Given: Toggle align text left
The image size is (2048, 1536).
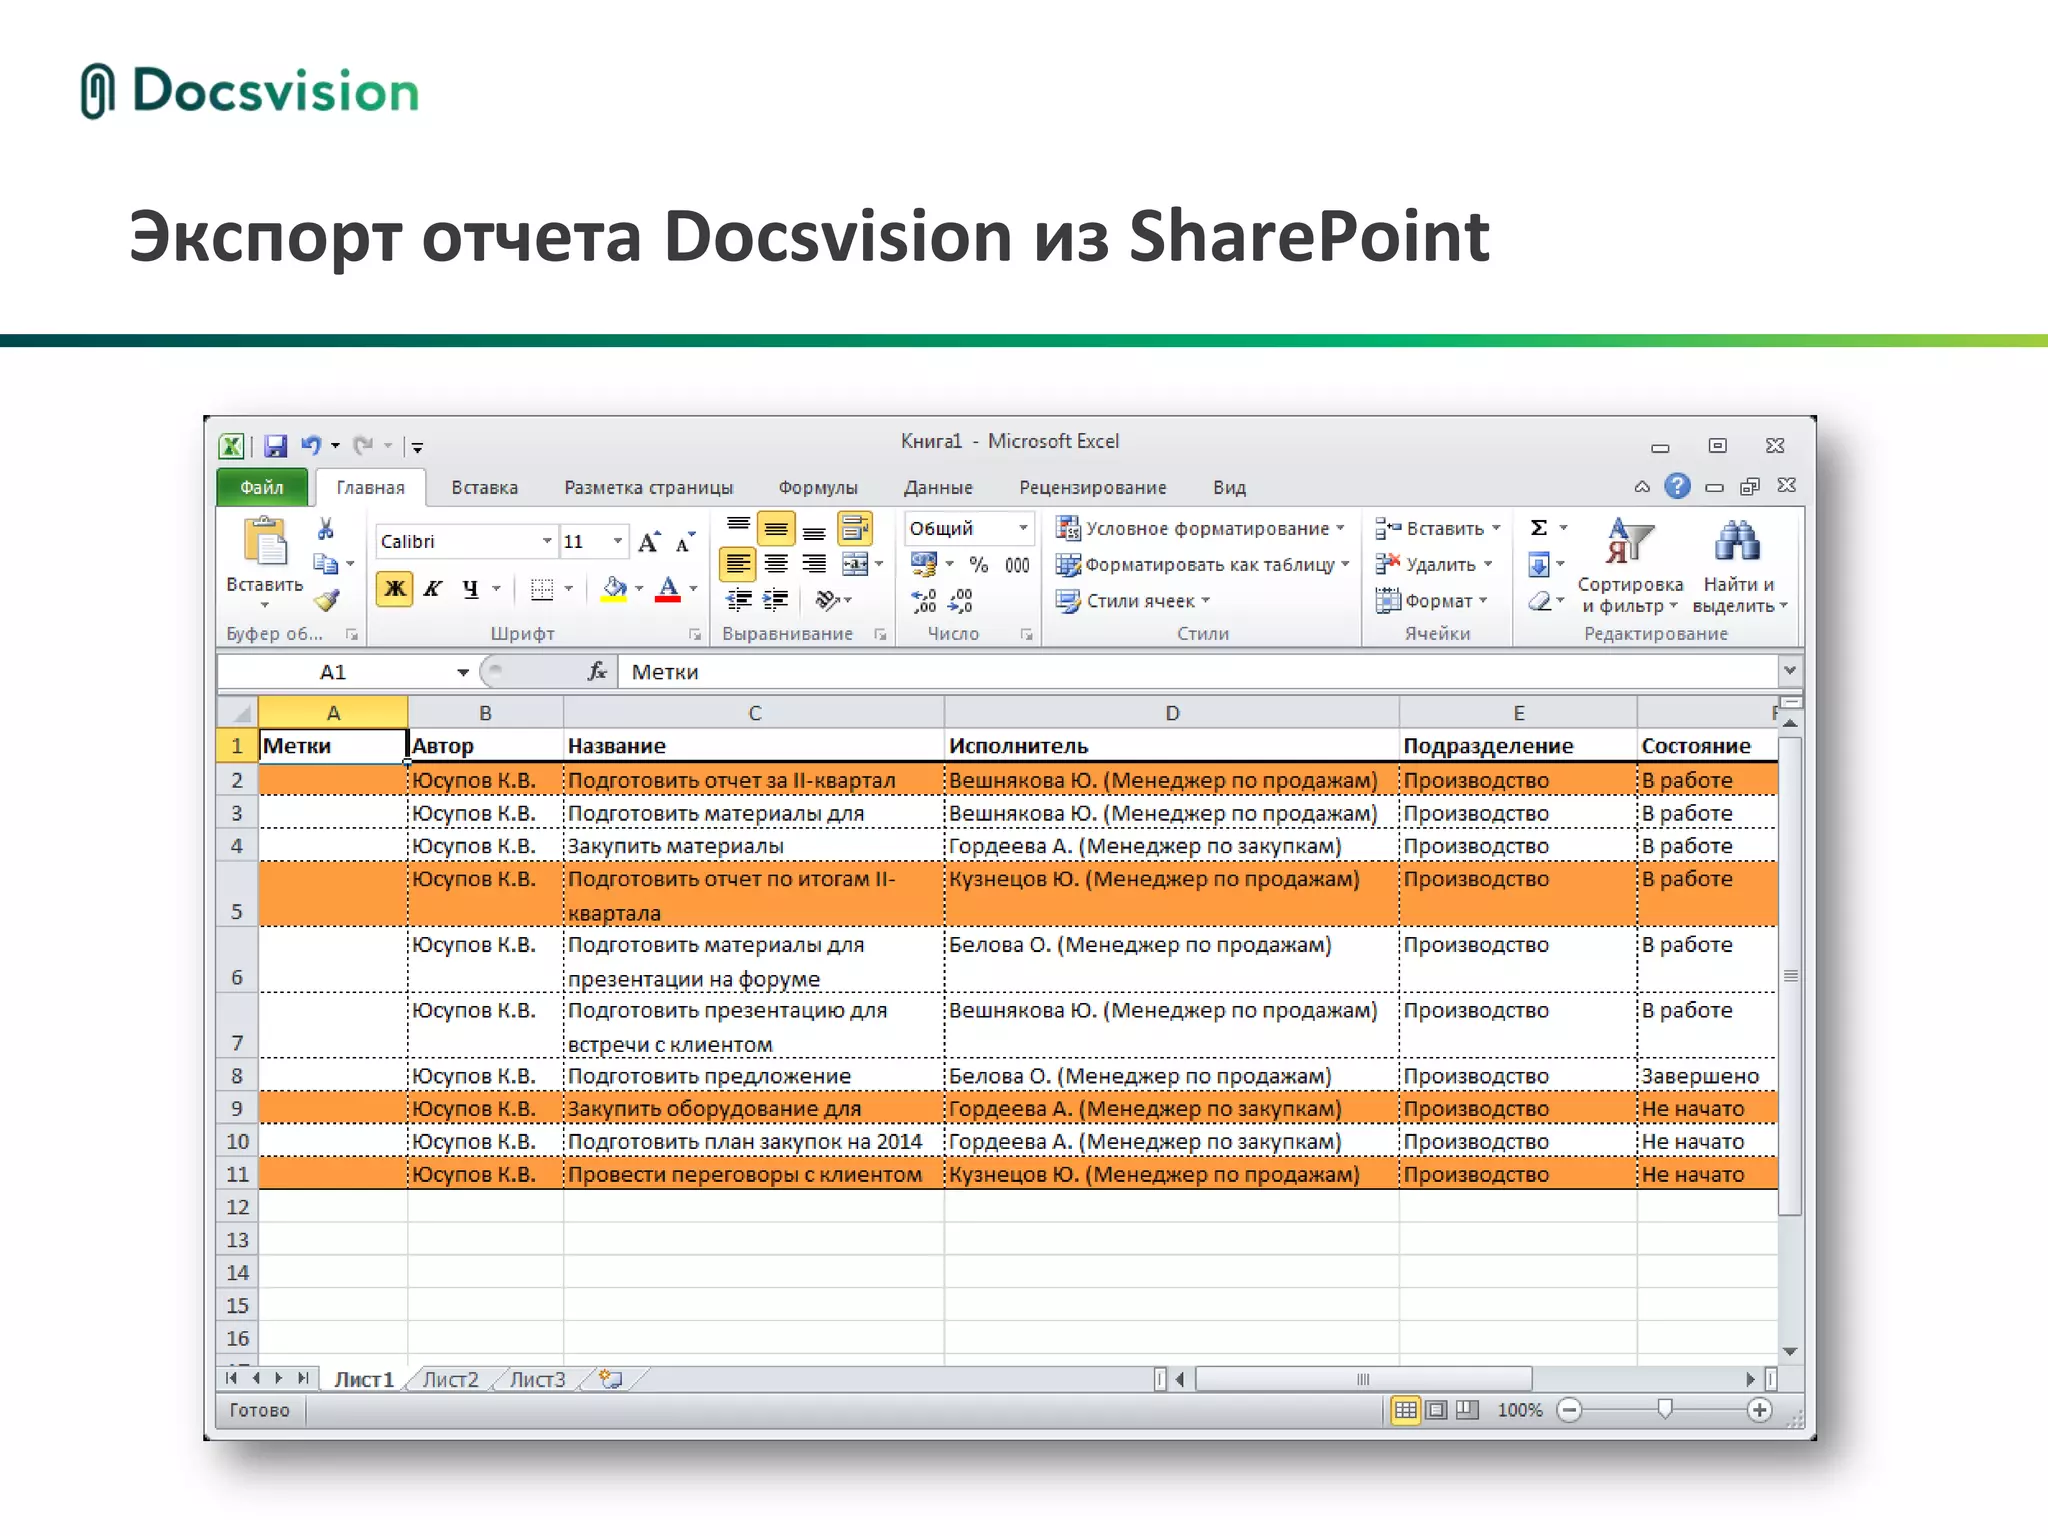Looking at the screenshot, I should point(738,565).
